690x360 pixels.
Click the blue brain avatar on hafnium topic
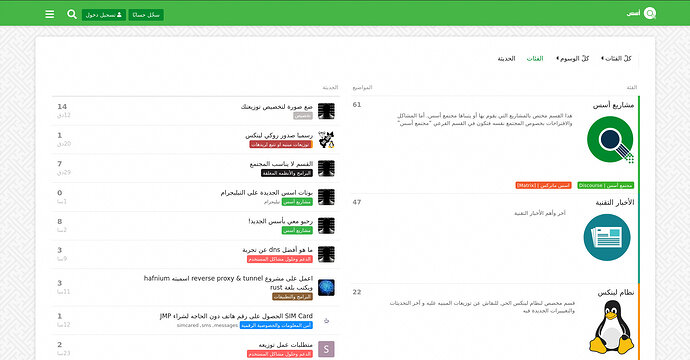(326, 287)
